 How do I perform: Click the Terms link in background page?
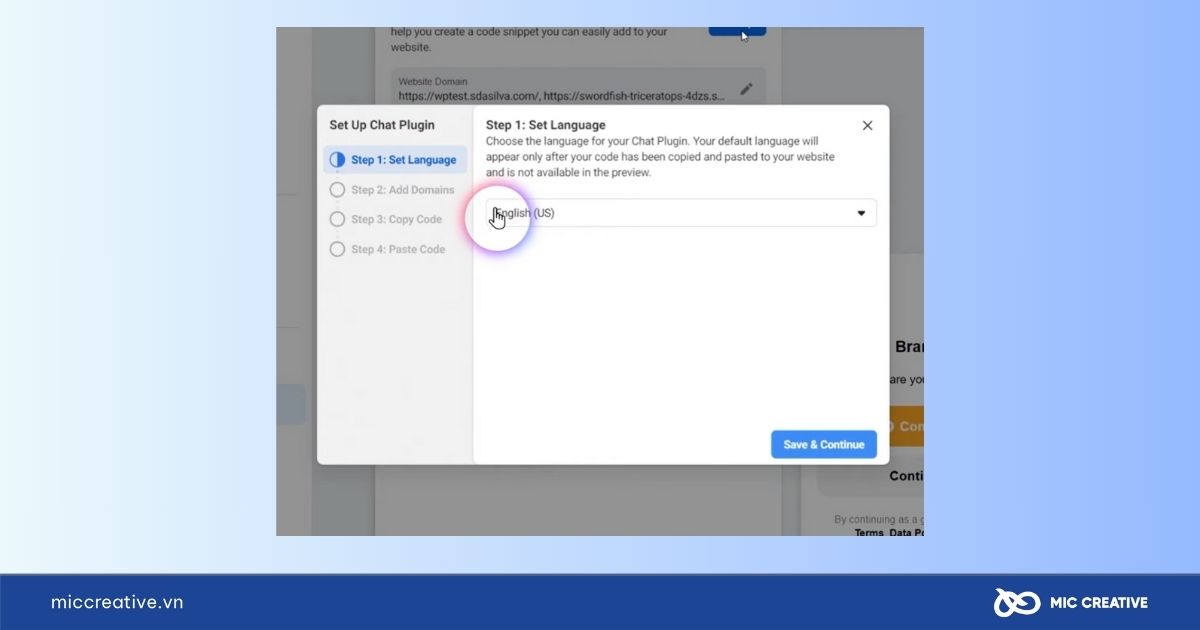pos(869,533)
